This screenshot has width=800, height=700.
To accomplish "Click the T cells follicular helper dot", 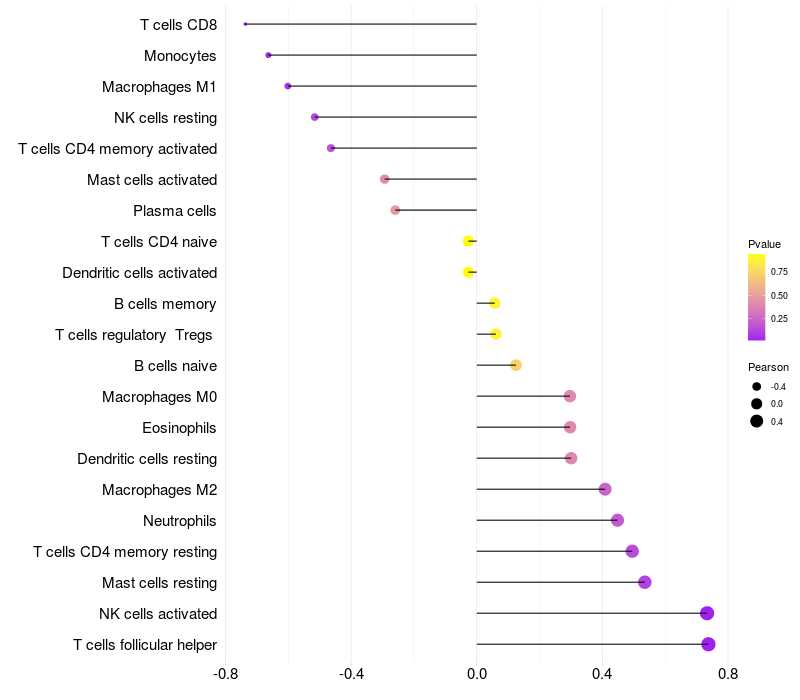I will tap(708, 644).
